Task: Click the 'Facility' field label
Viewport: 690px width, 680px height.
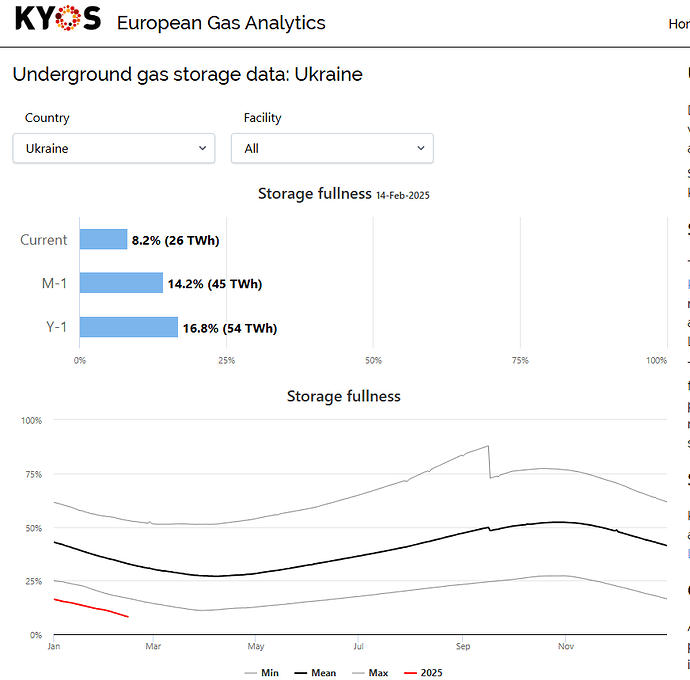Action: [x=262, y=118]
